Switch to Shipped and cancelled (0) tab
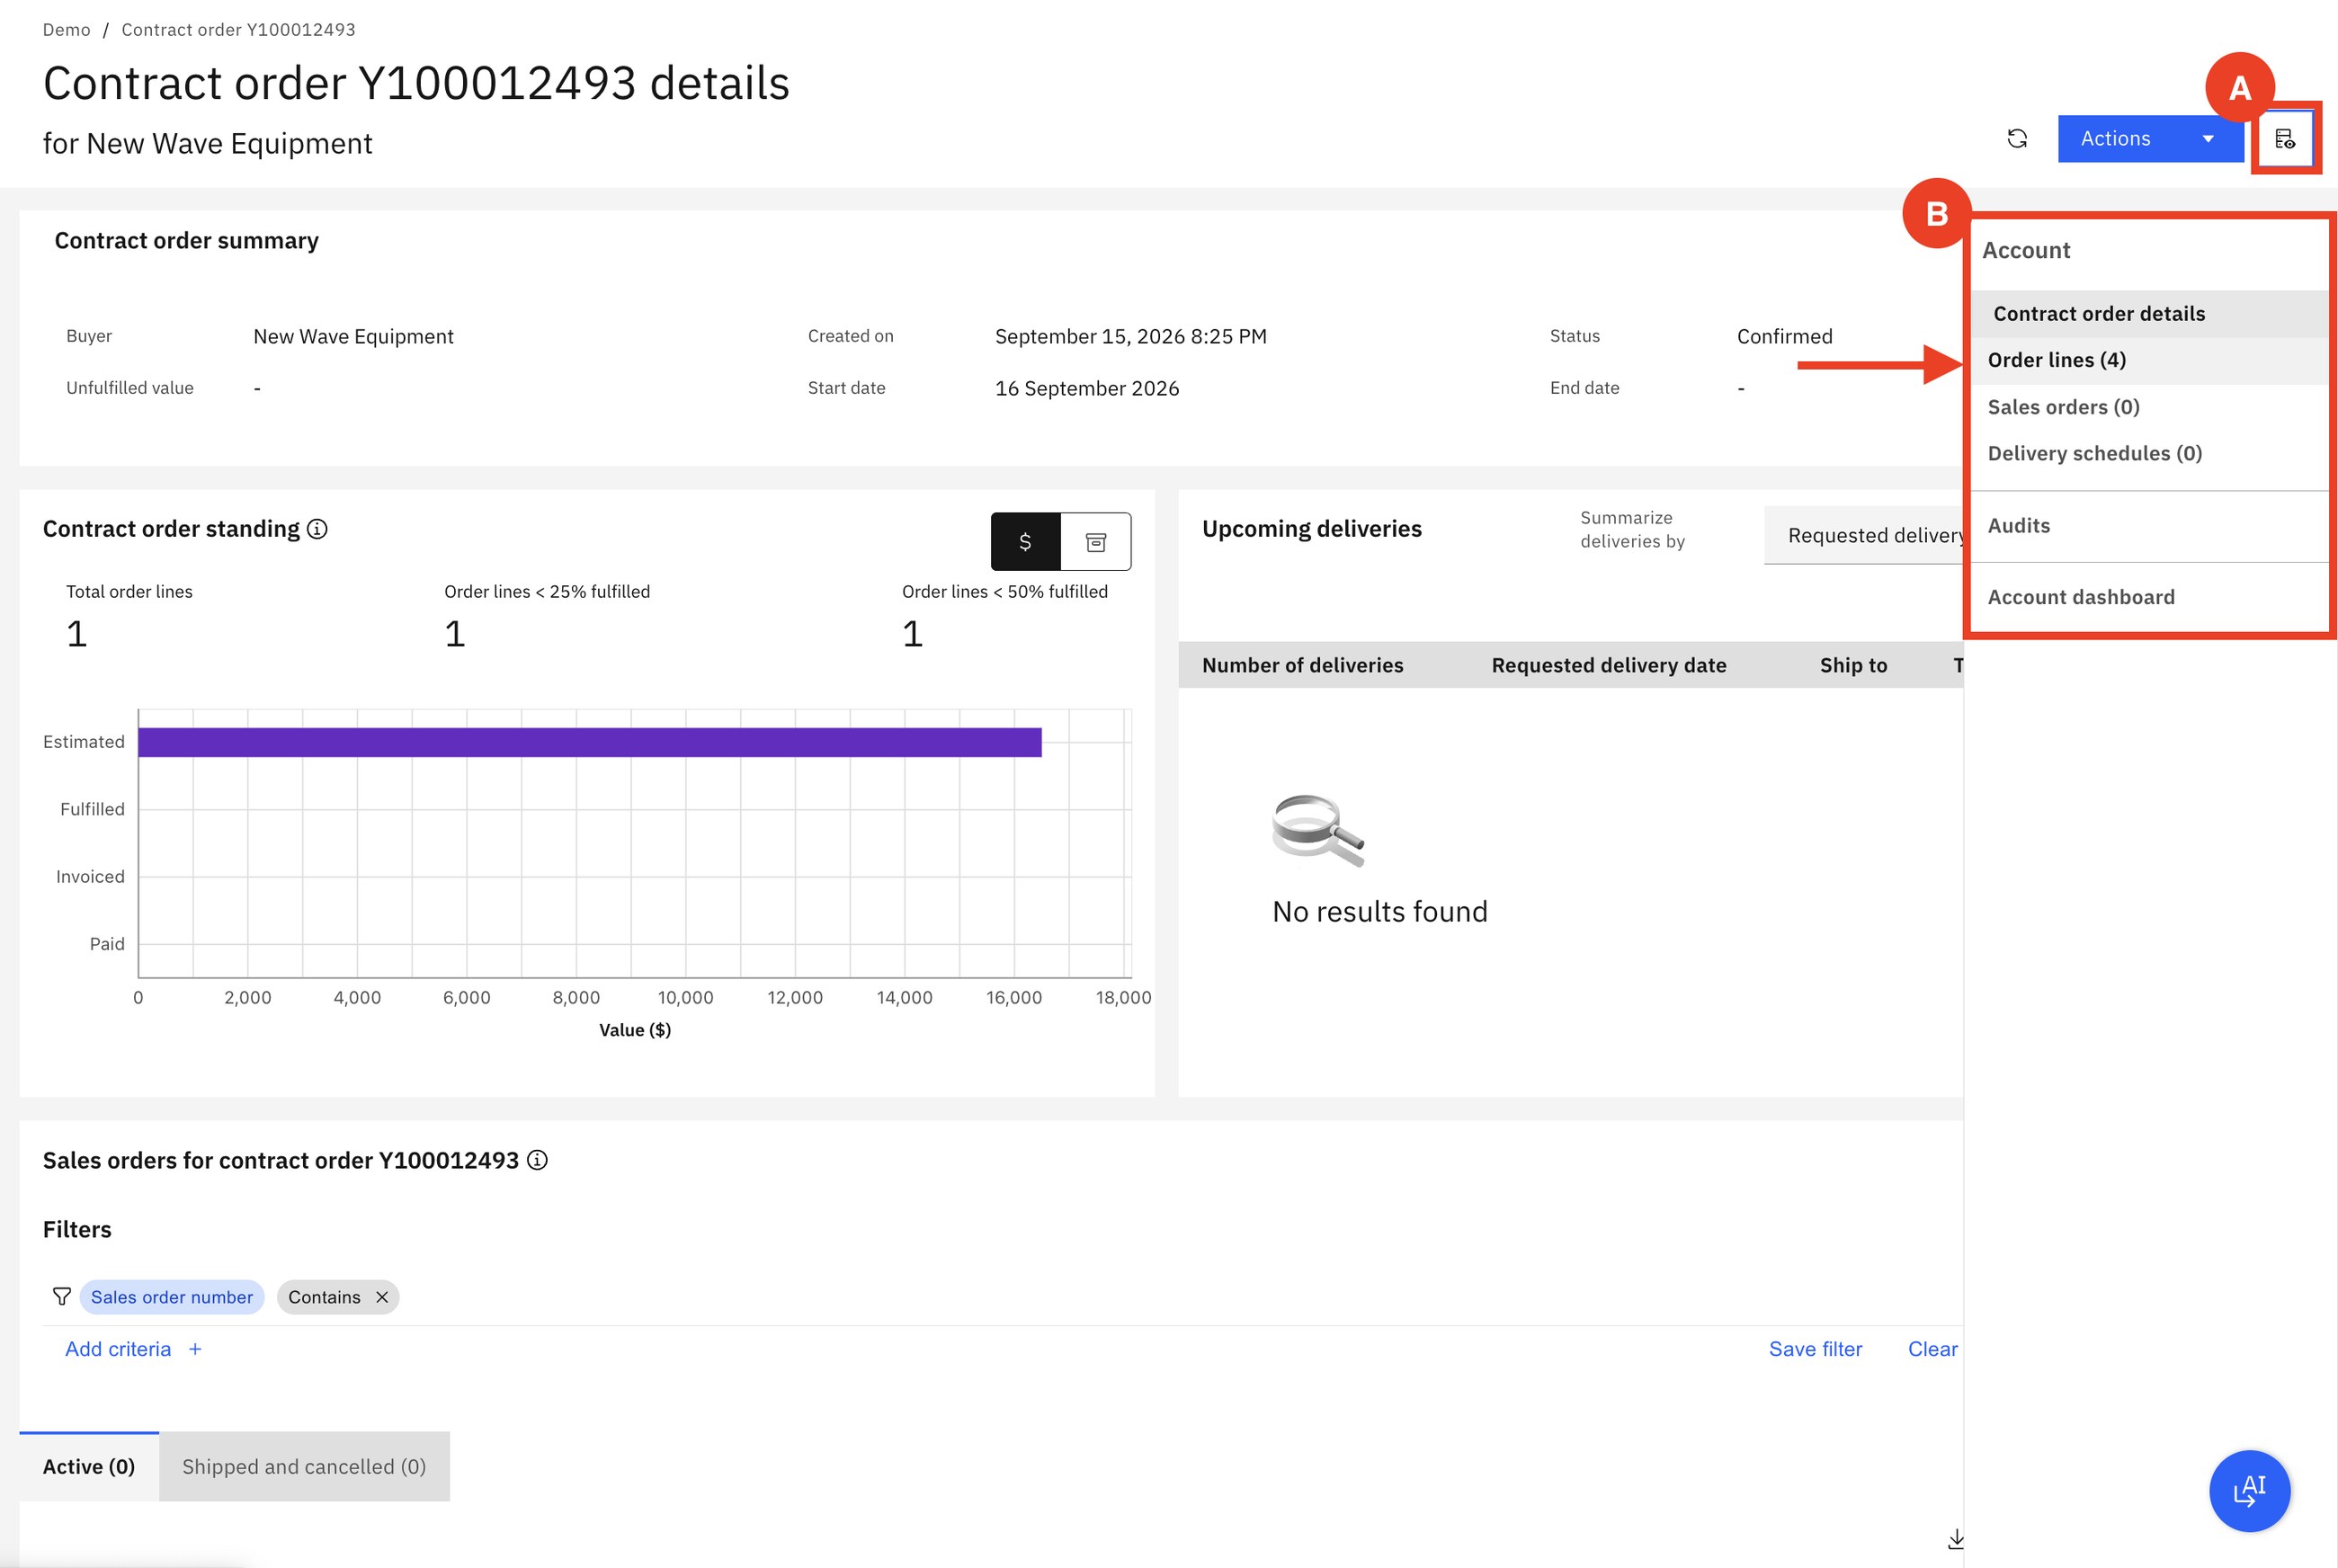 304,1466
